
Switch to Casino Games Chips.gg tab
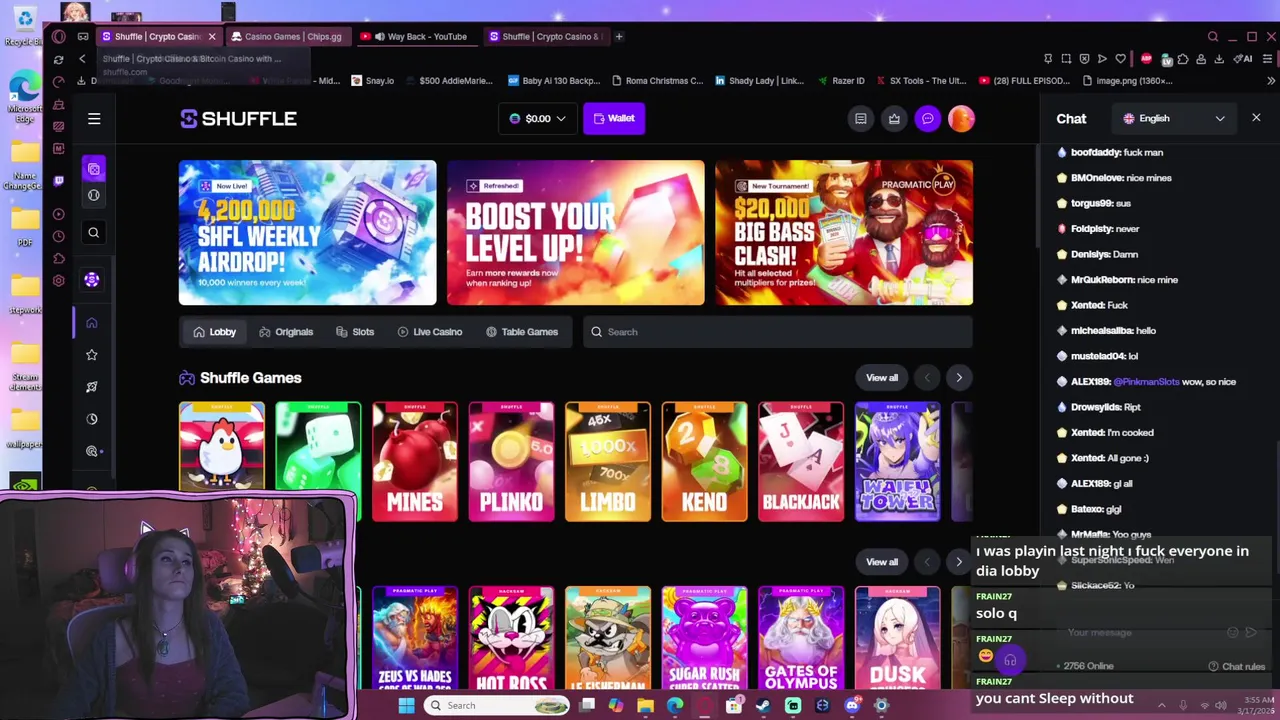[288, 37]
